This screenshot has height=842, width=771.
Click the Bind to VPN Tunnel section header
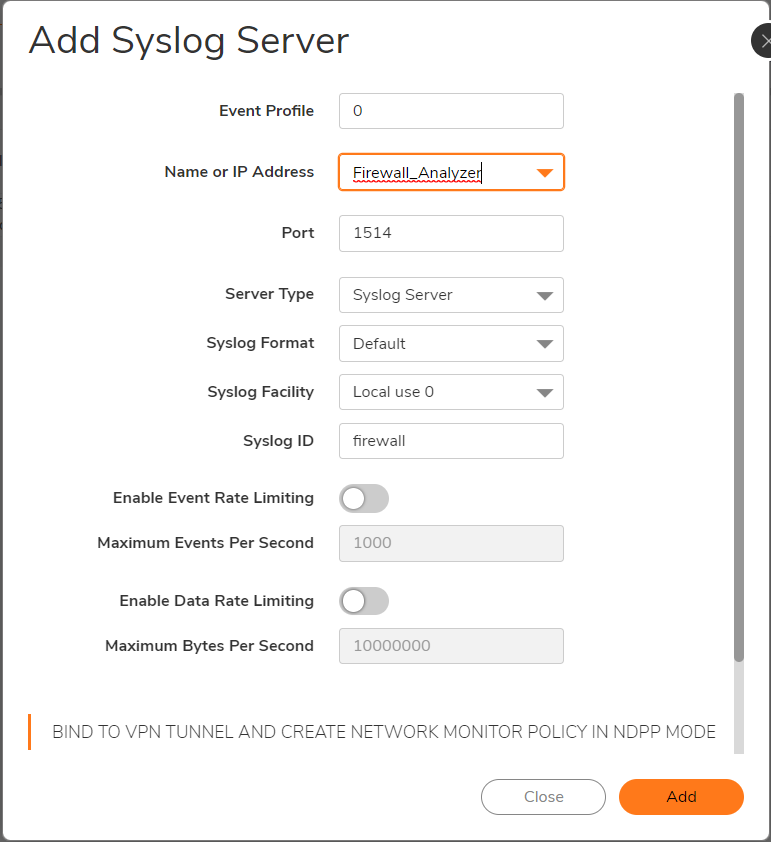coord(383,732)
